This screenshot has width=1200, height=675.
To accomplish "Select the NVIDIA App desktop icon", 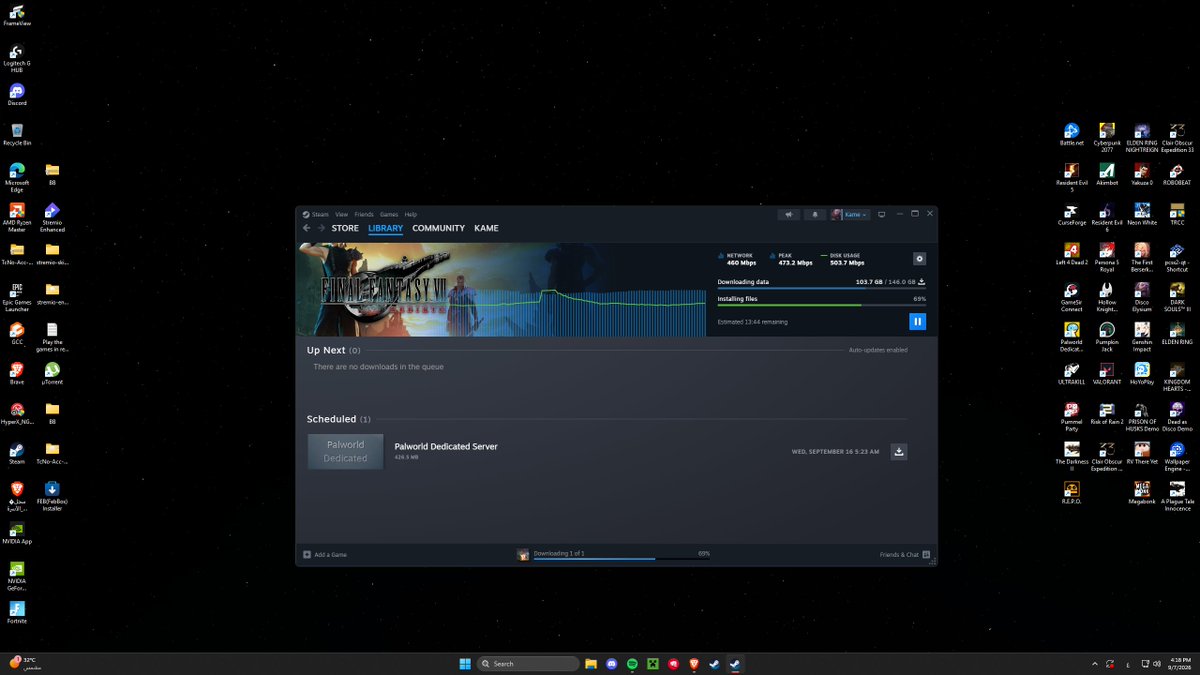I will (17, 534).
